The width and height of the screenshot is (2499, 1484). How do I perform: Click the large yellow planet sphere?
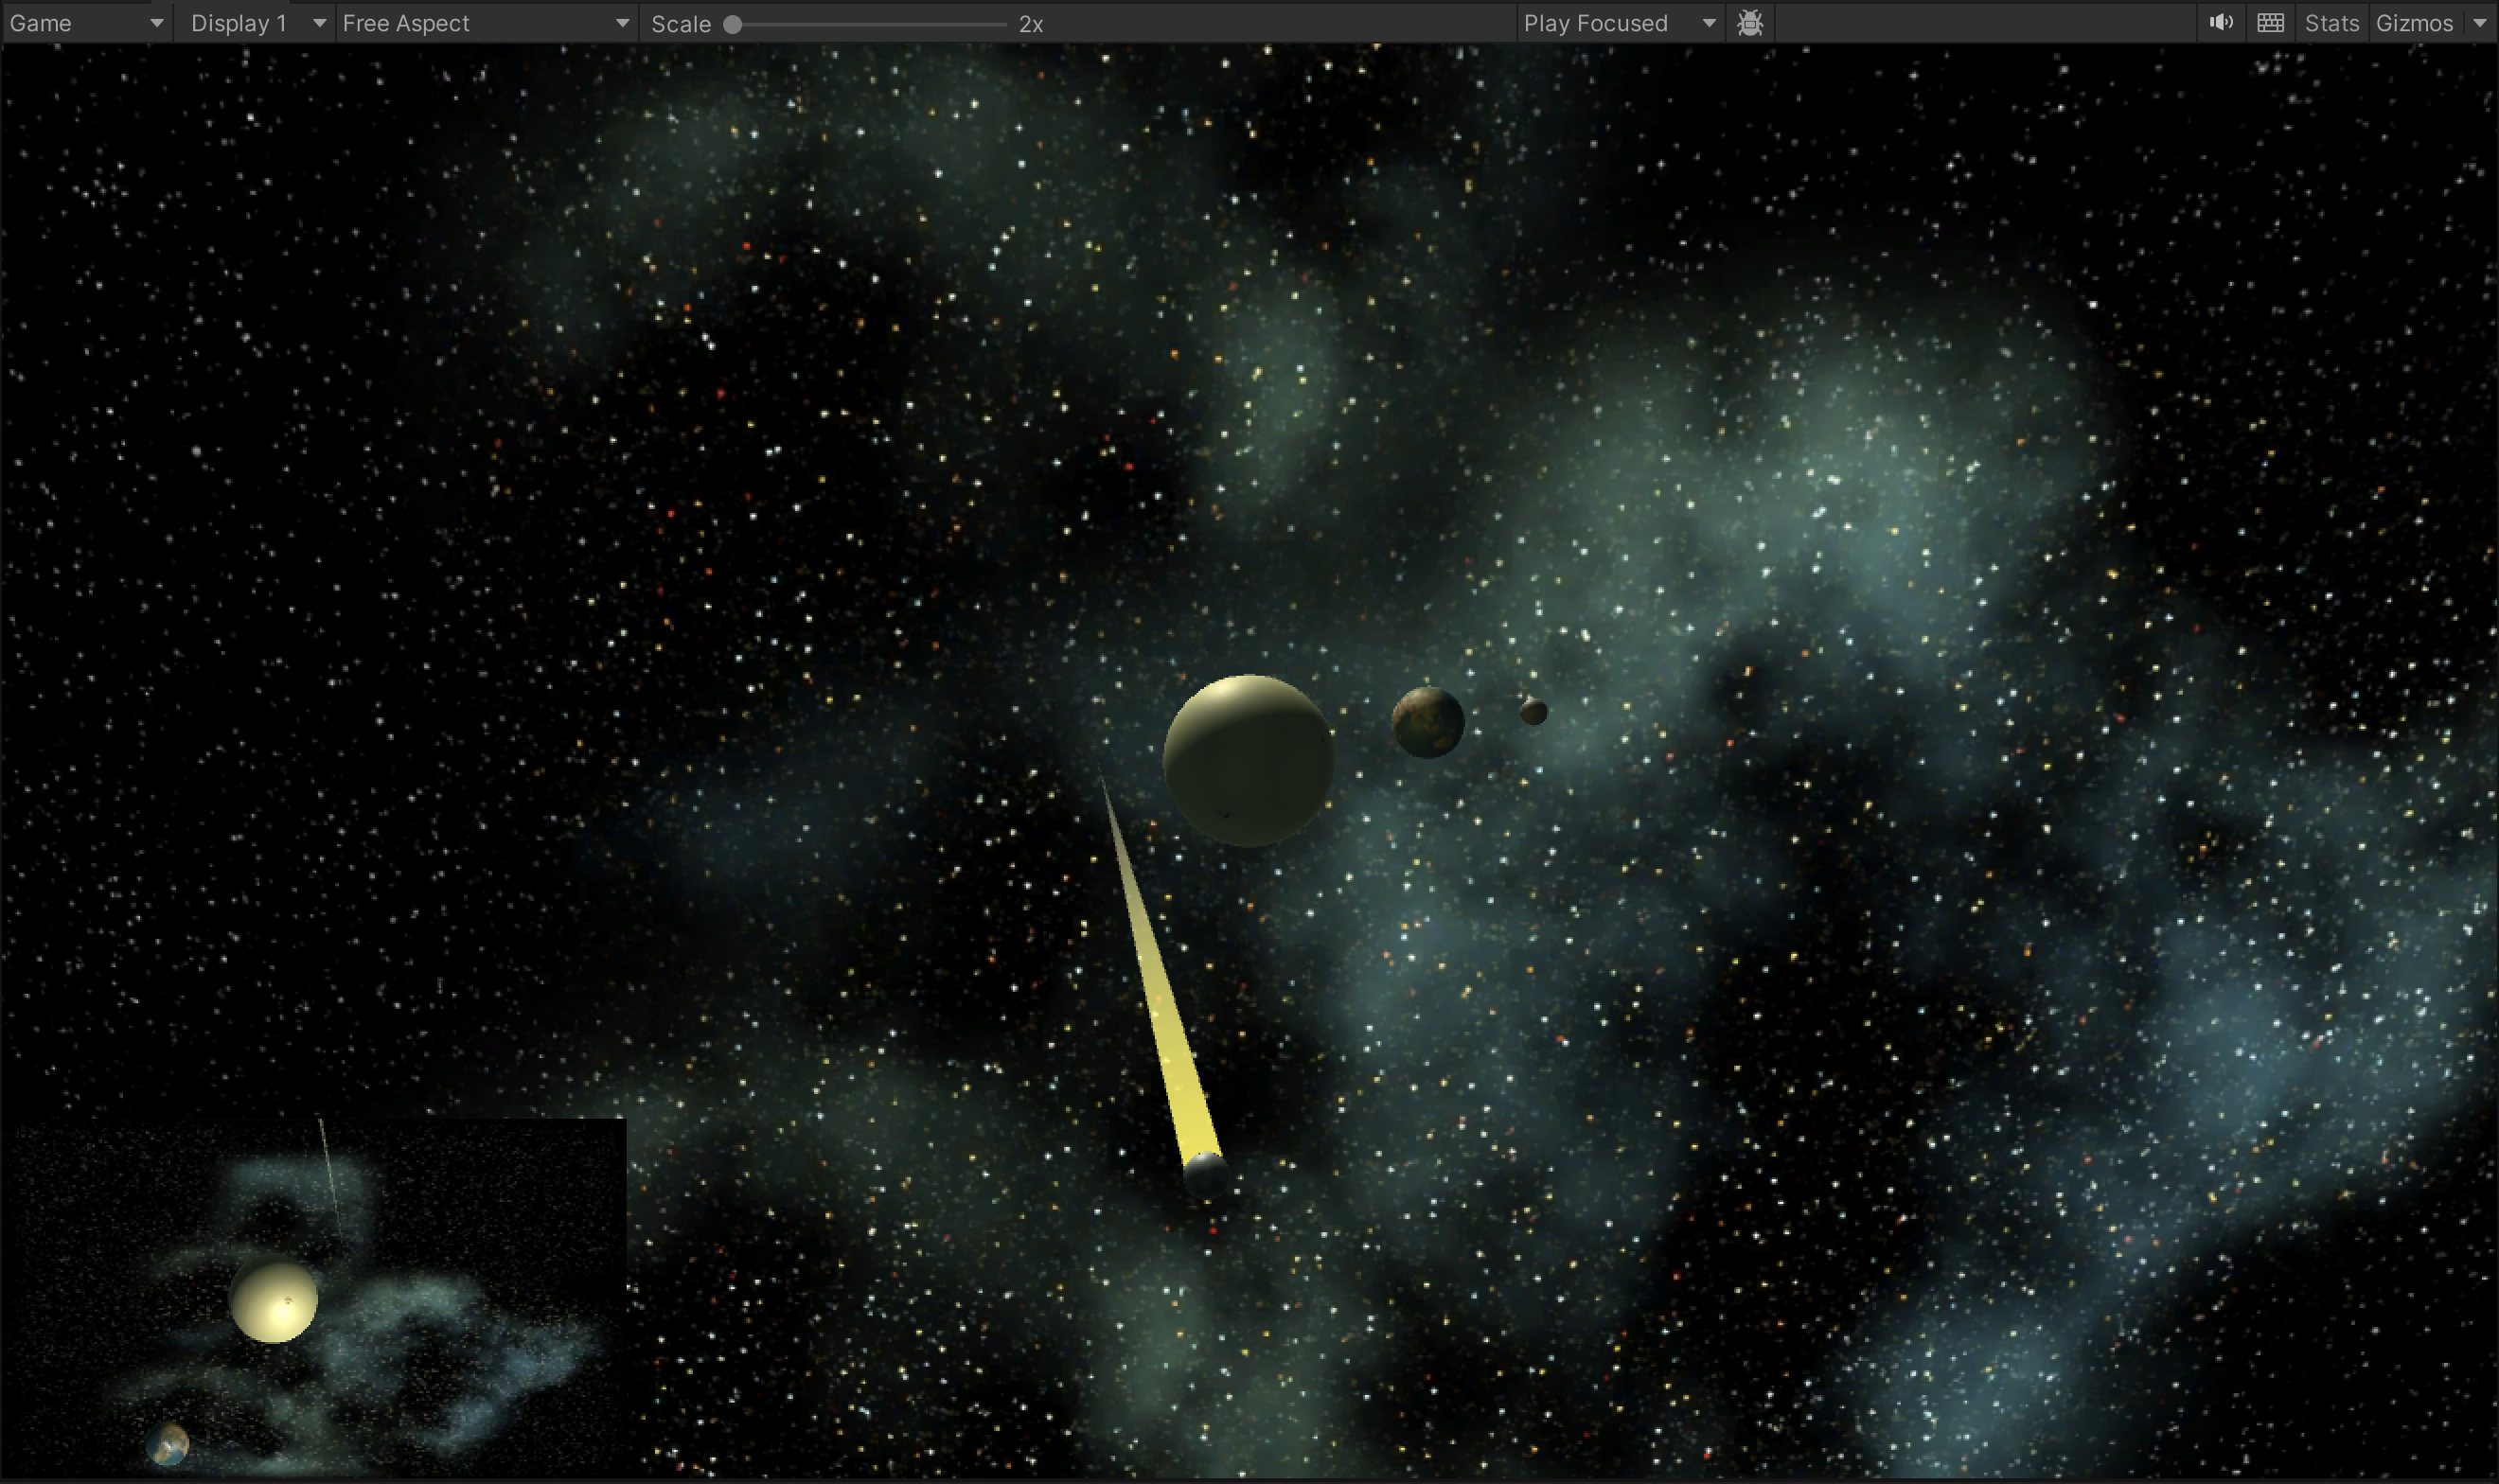coord(1248,760)
